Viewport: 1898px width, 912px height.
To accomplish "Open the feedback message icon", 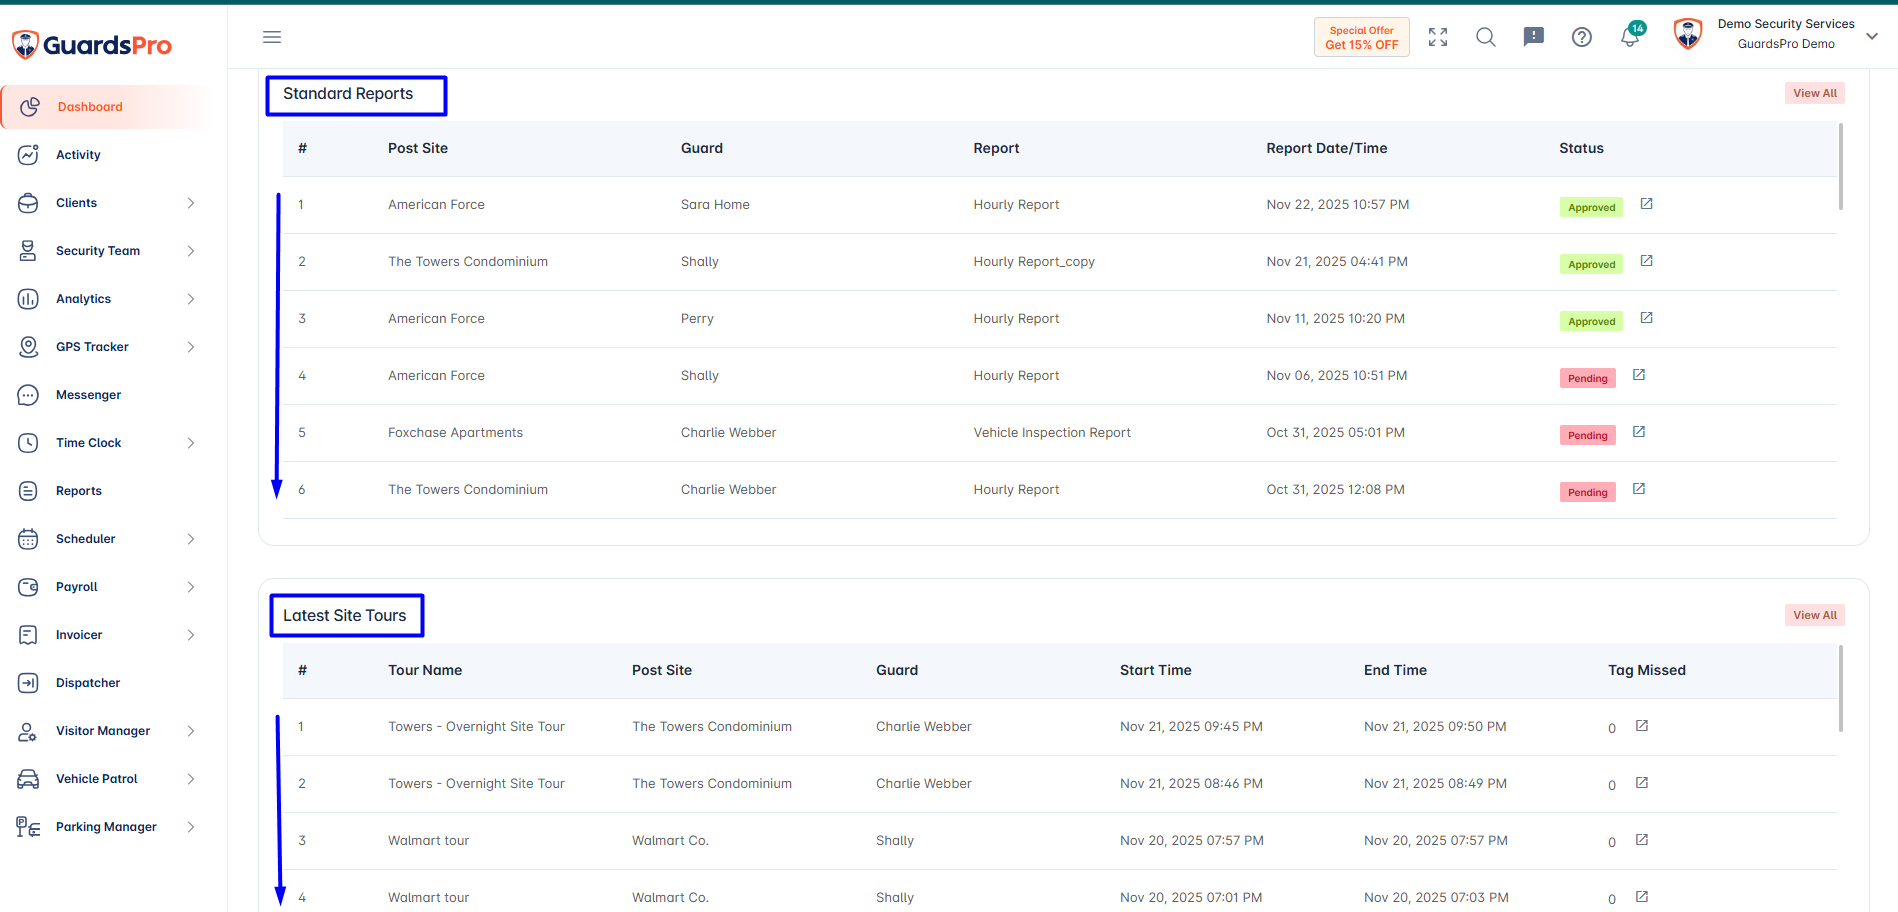I will (x=1534, y=37).
